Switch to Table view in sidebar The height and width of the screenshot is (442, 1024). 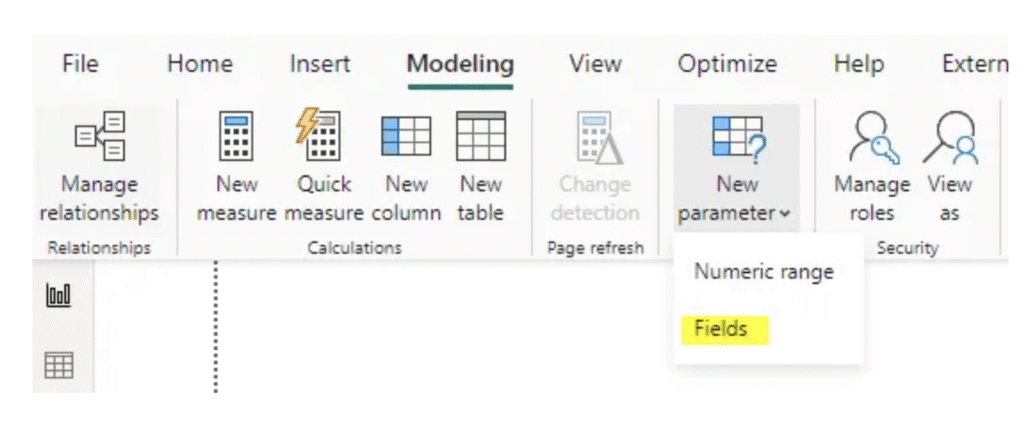pyautogui.click(x=60, y=367)
